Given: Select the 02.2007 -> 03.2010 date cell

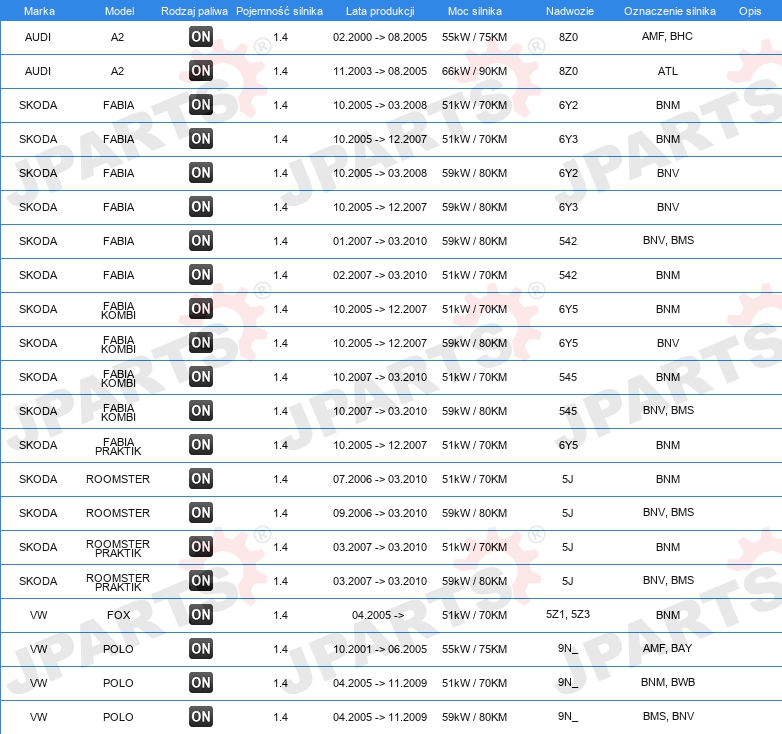Looking at the screenshot, I should click(380, 275).
